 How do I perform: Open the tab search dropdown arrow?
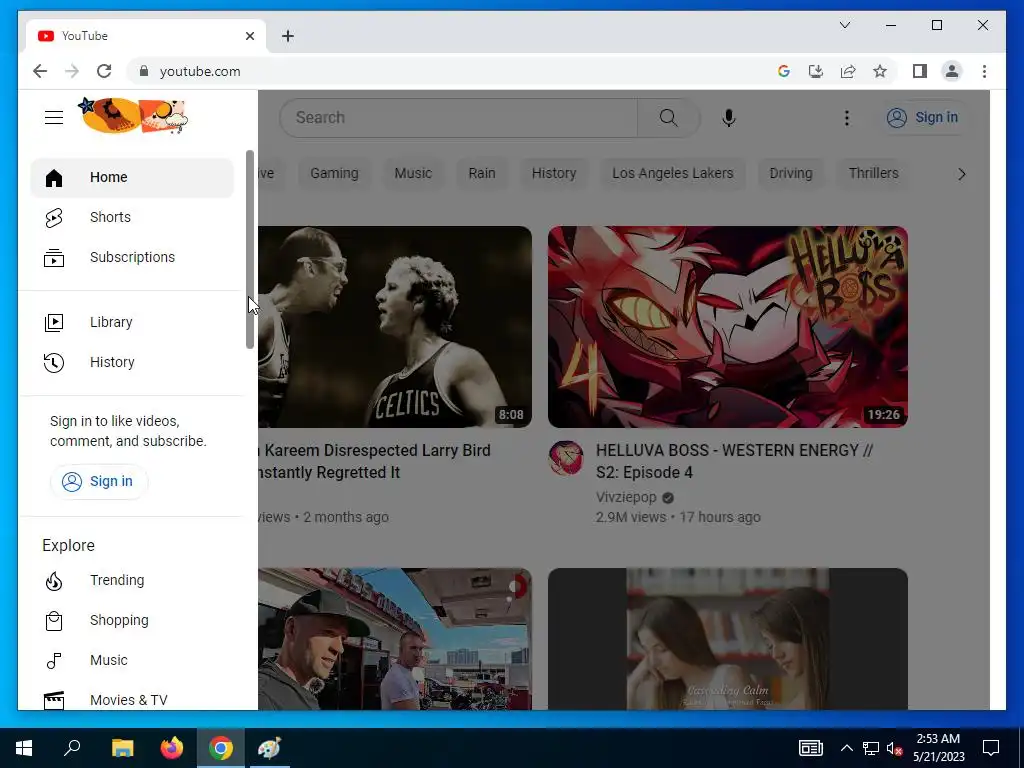pyautogui.click(x=844, y=25)
